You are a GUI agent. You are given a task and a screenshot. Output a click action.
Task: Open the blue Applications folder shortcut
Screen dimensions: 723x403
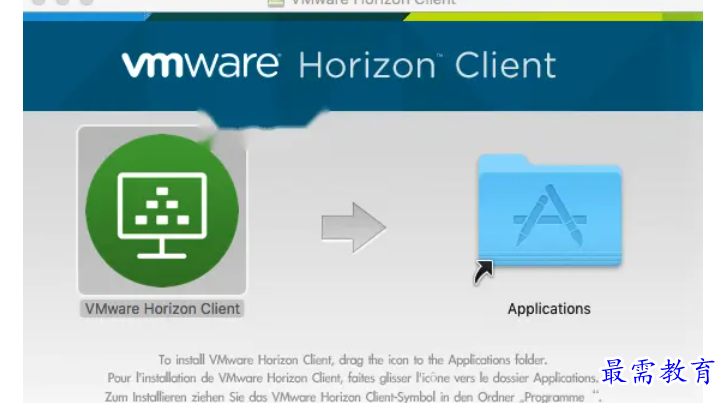pyautogui.click(x=550, y=211)
